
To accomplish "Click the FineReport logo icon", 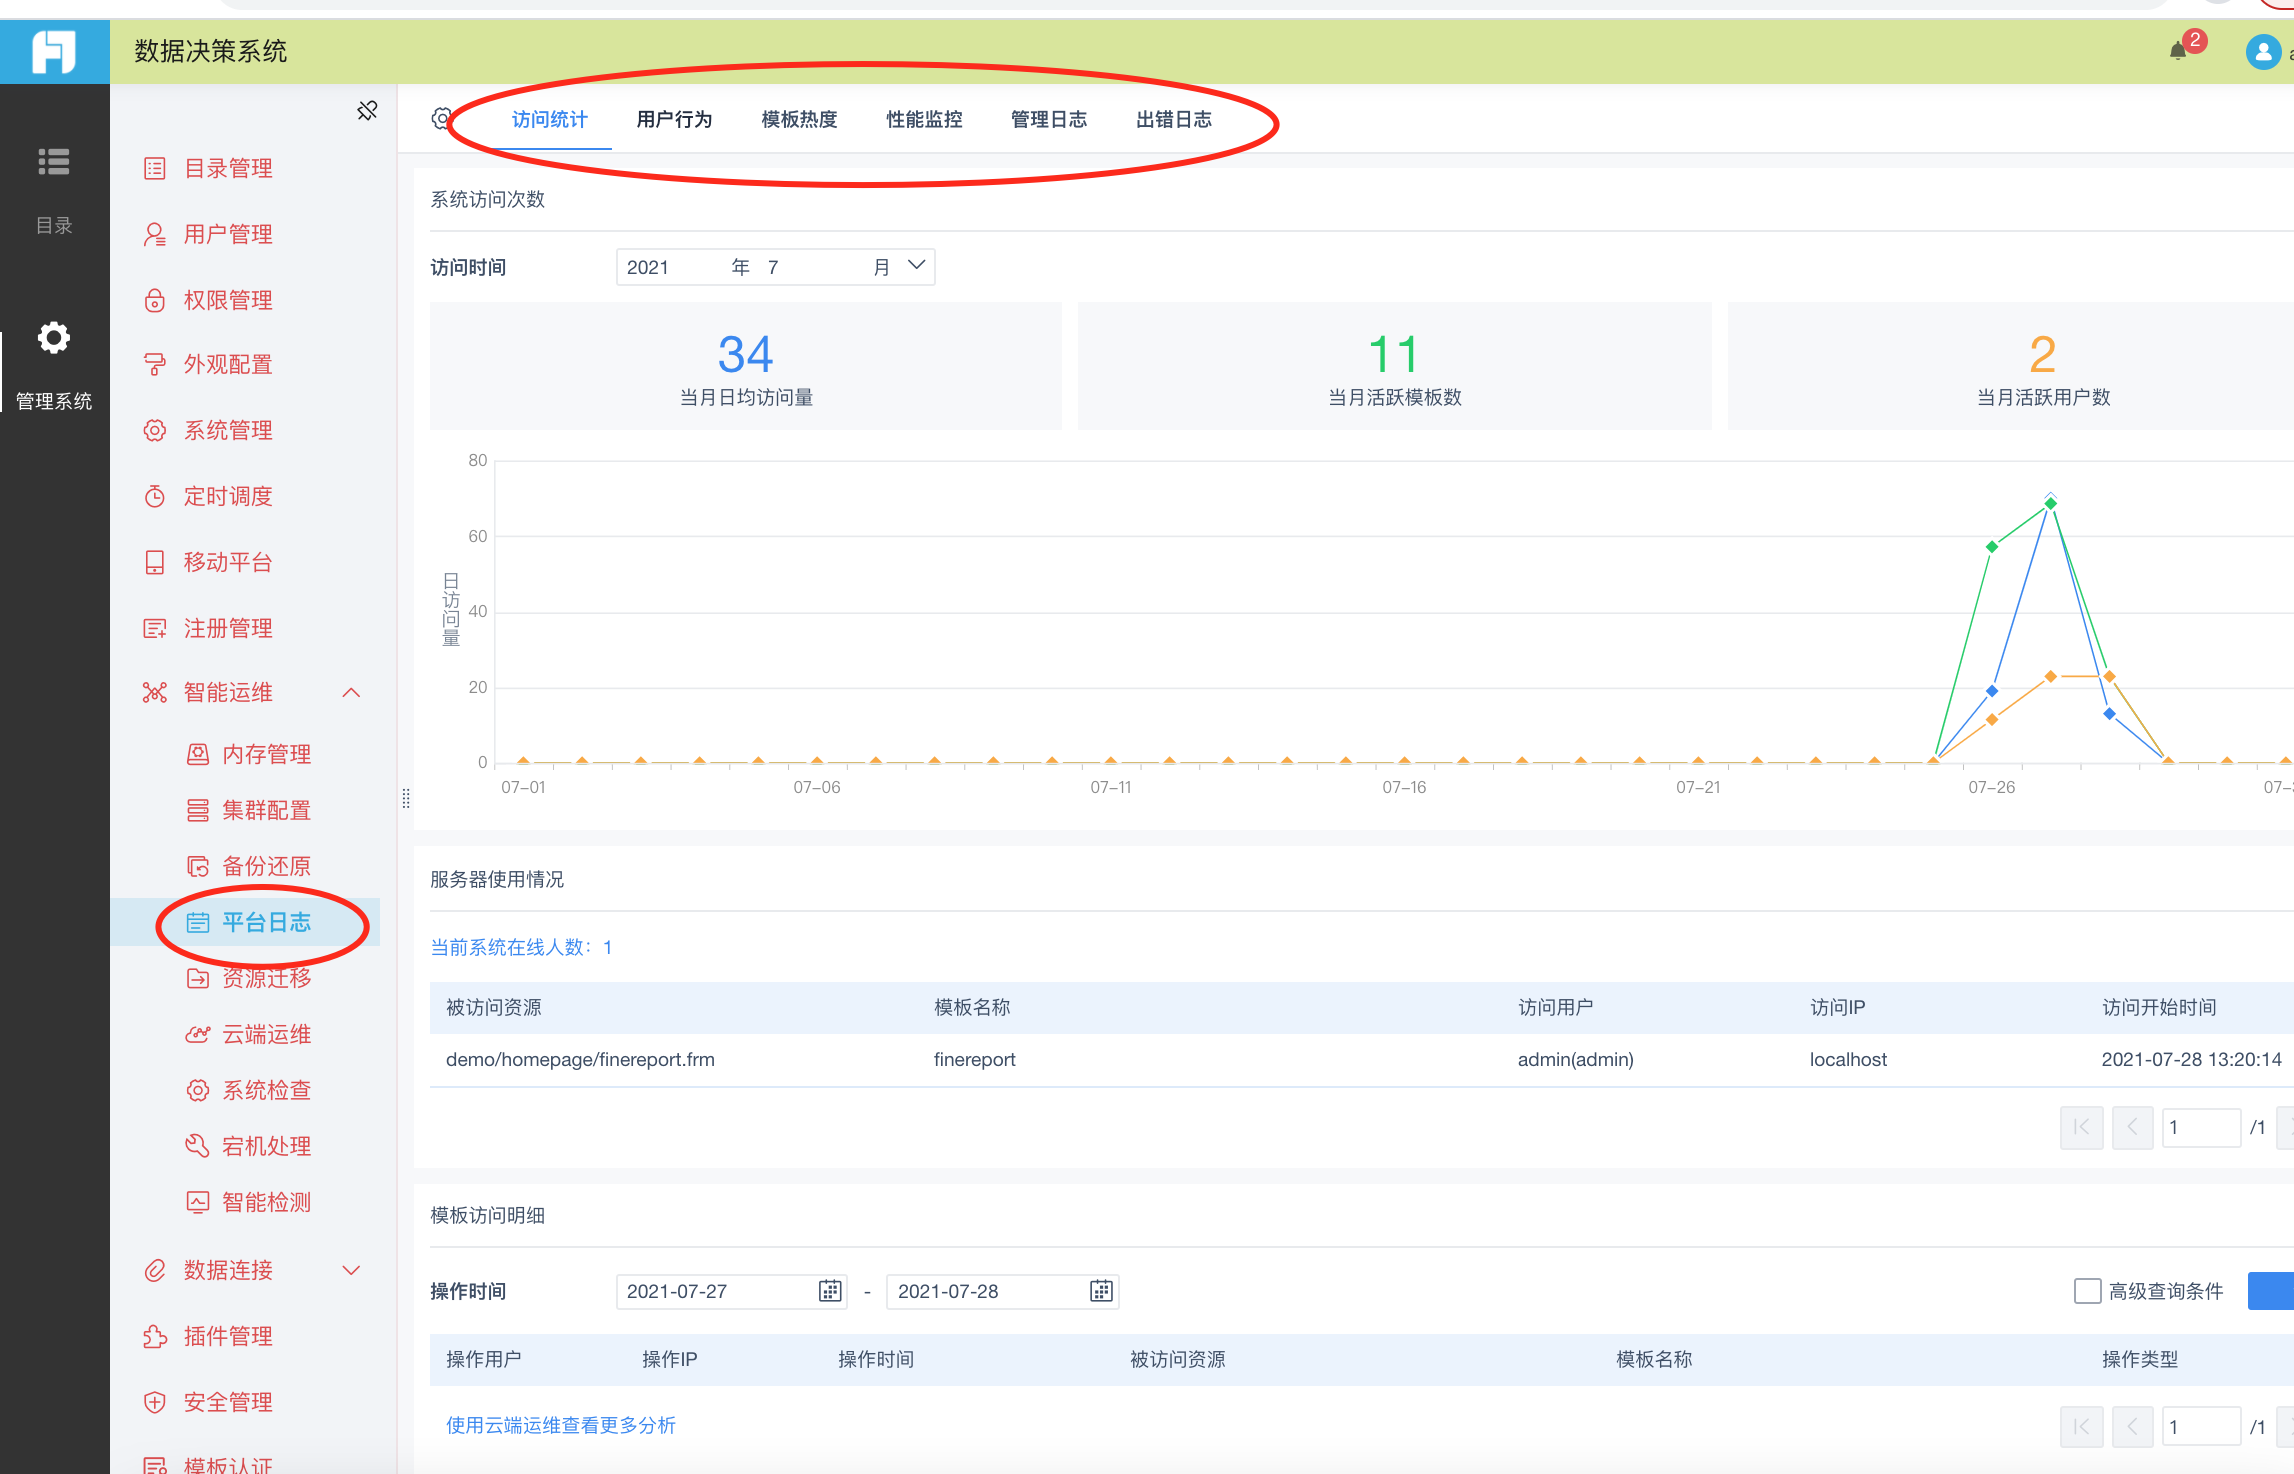I will coord(54,52).
